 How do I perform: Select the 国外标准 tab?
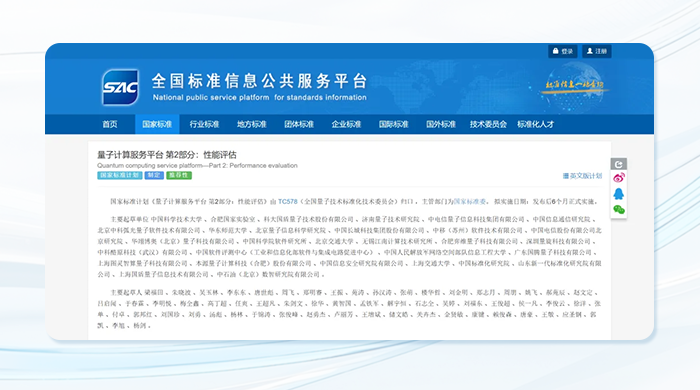pyautogui.click(x=441, y=124)
